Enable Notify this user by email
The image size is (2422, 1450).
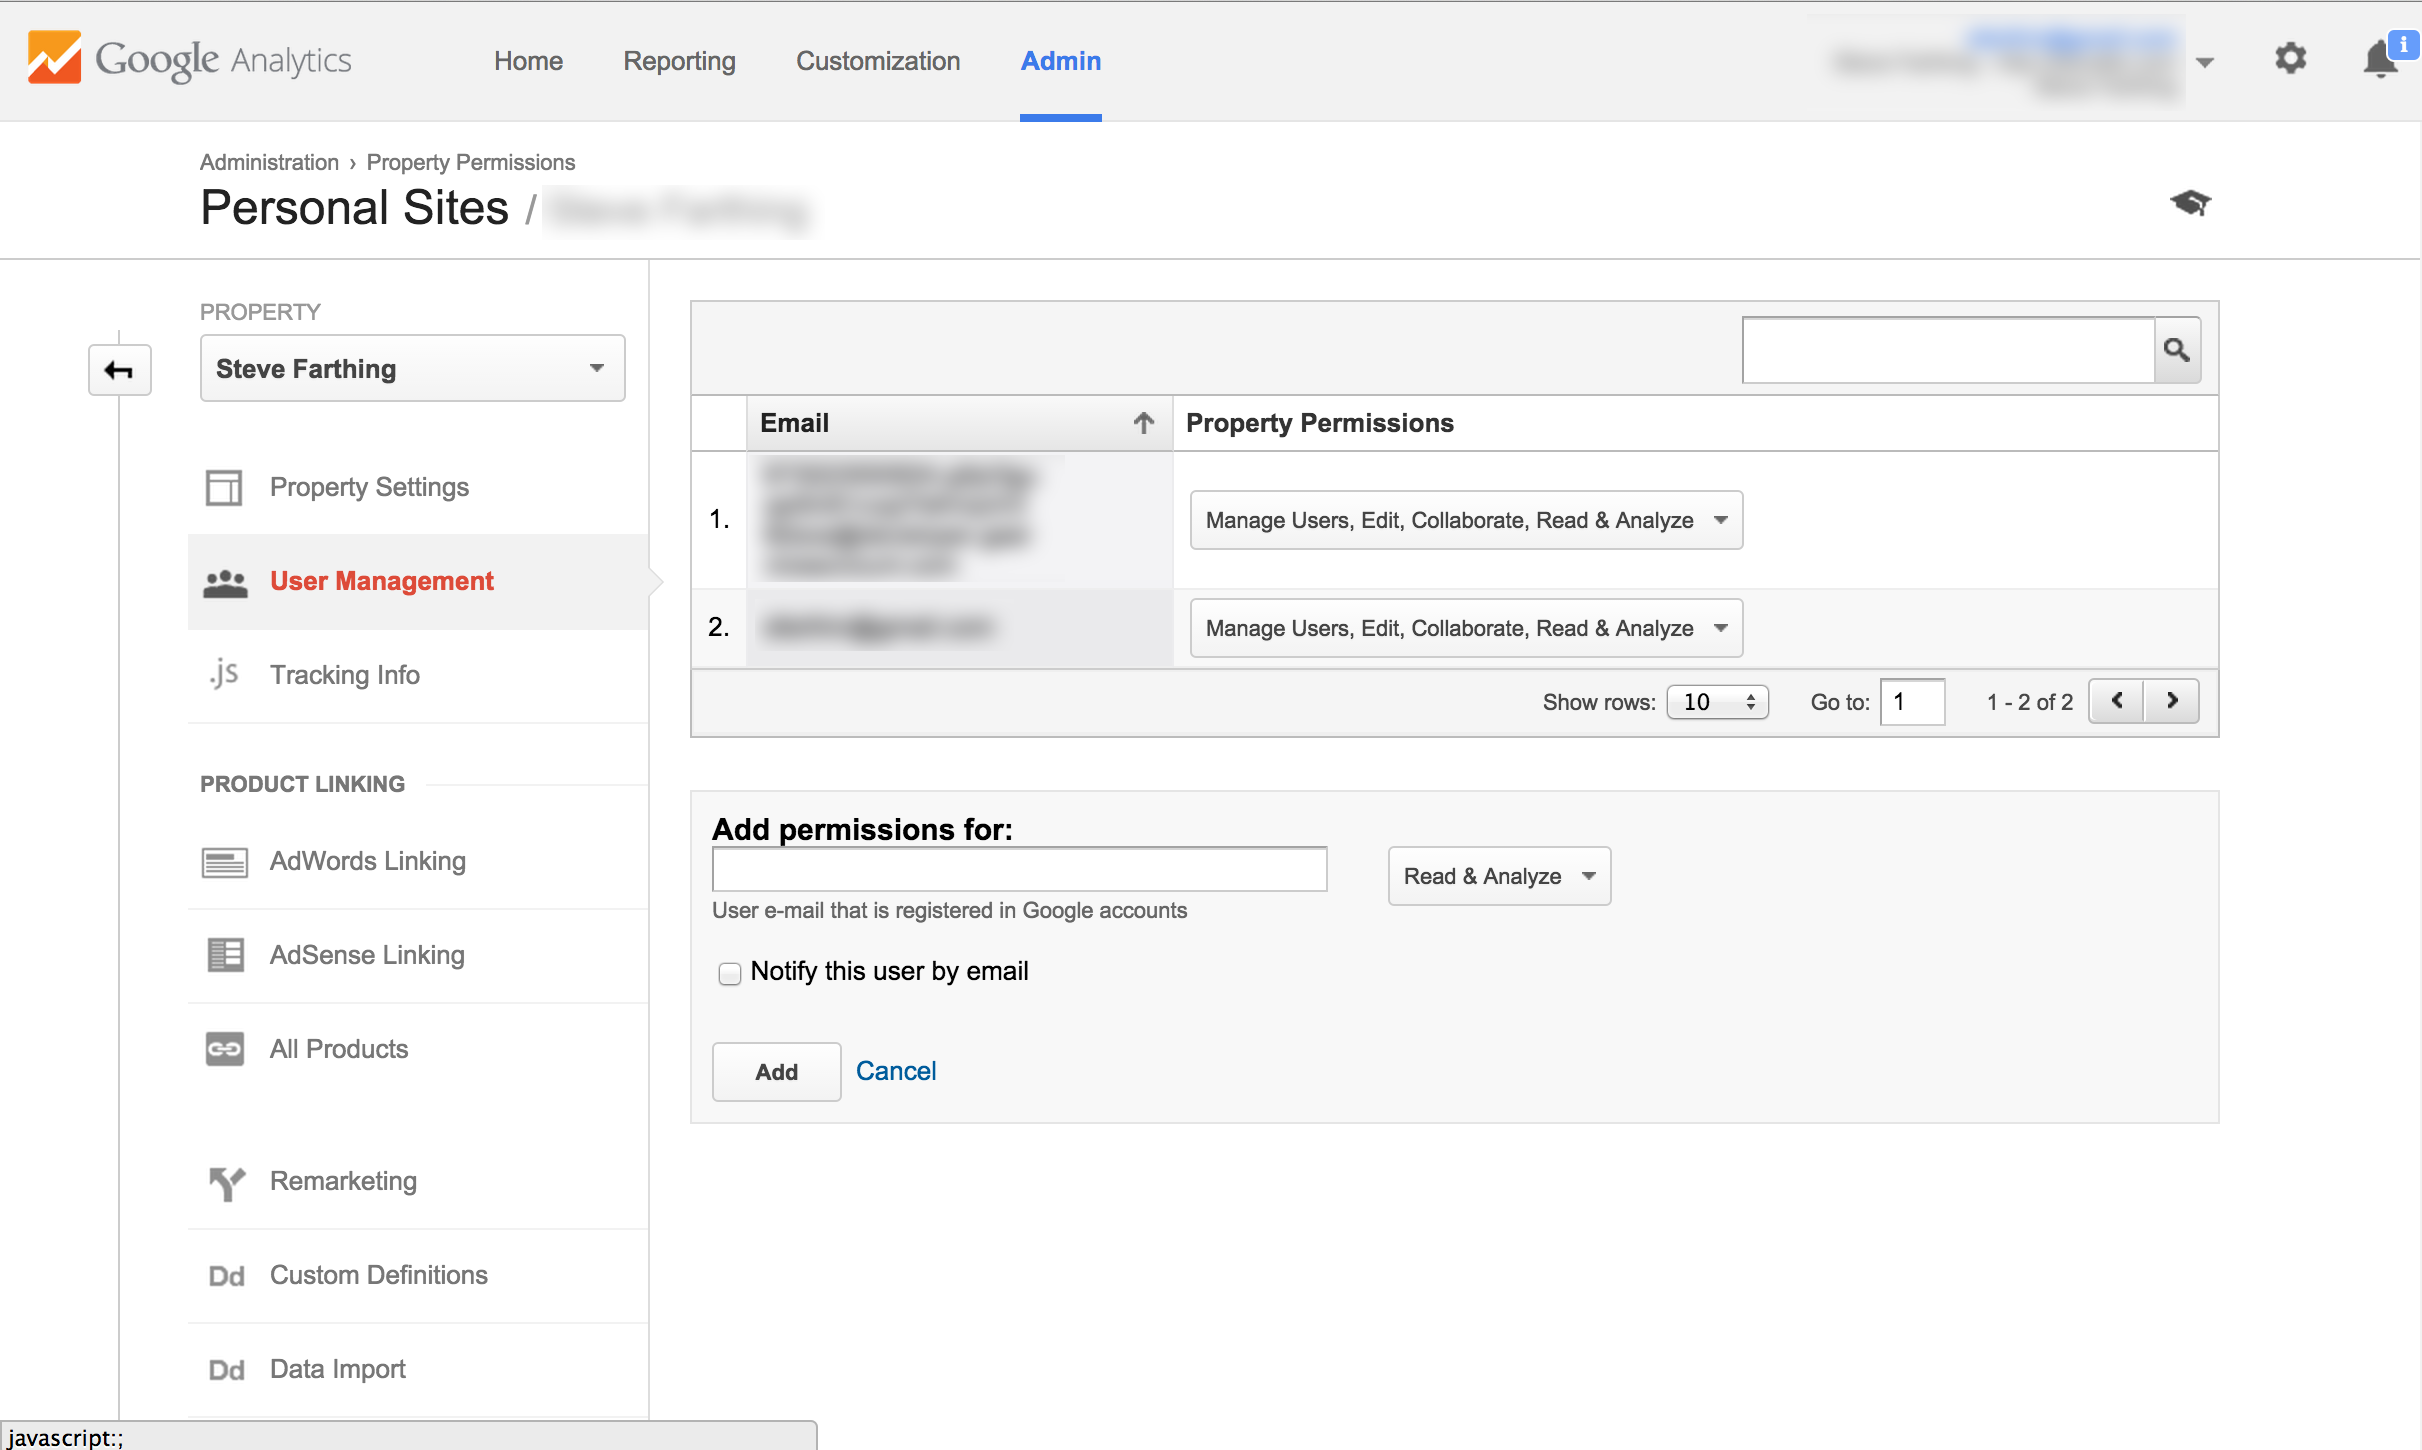pyautogui.click(x=730, y=973)
